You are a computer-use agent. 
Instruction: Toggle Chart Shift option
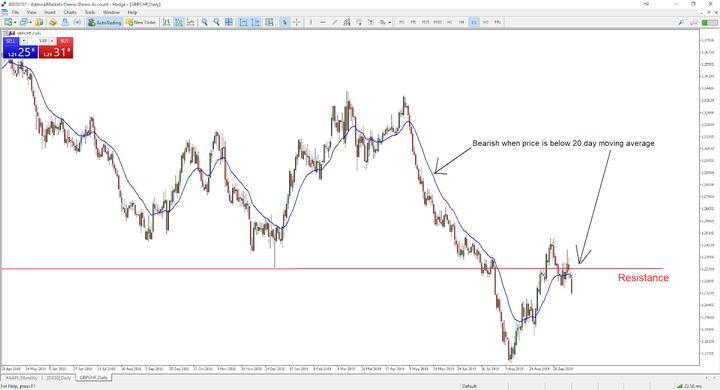pyautogui.click(x=255, y=22)
